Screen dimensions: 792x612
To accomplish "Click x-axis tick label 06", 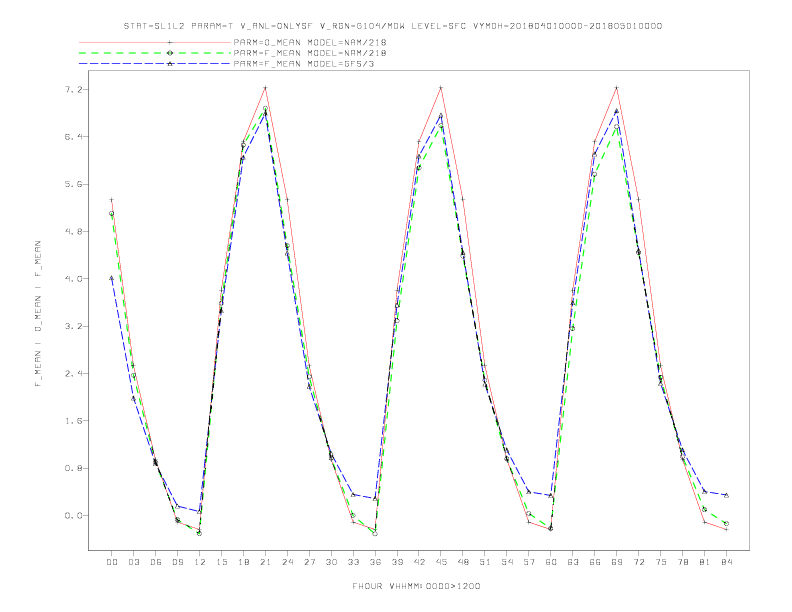I will point(156,562).
